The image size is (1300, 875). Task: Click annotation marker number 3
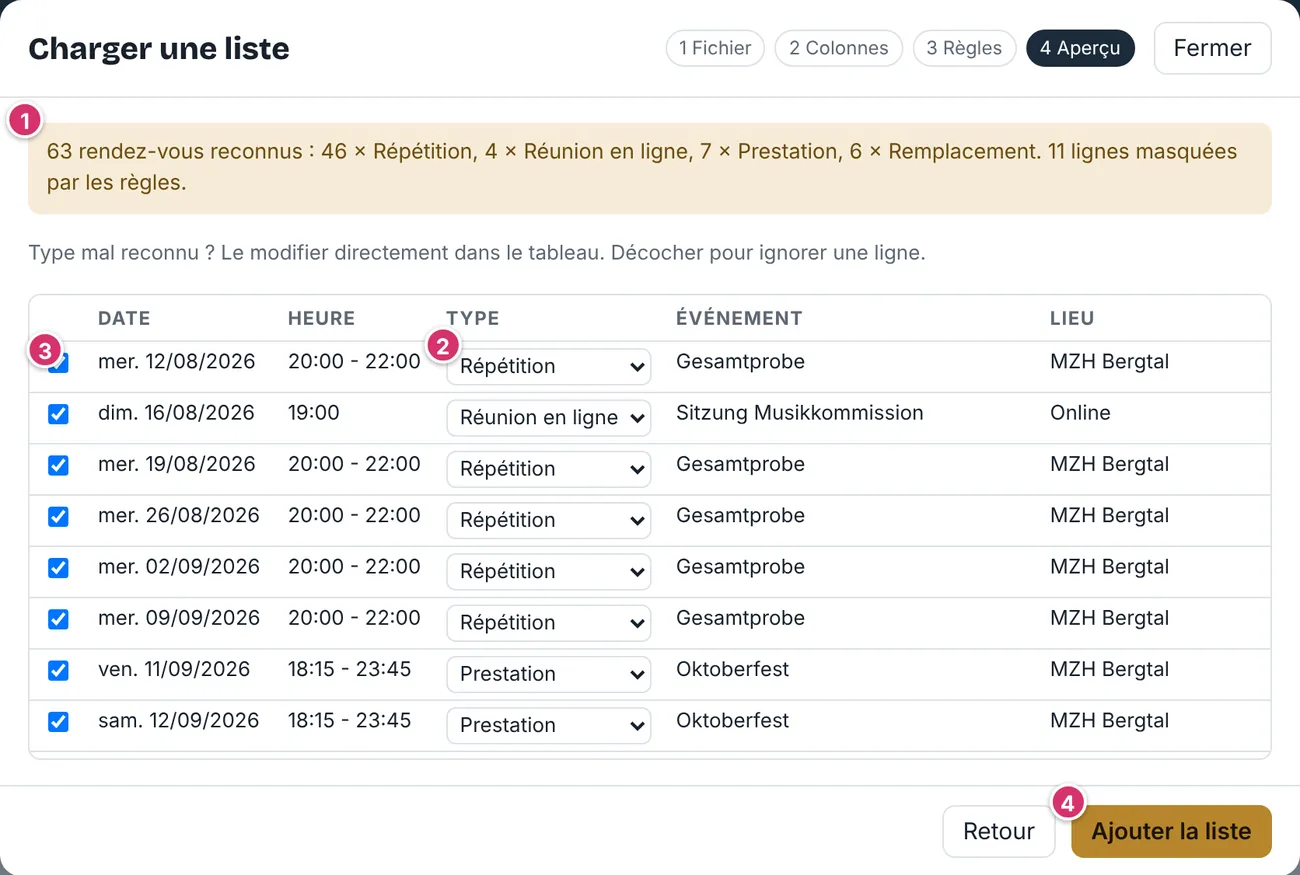tap(43, 351)
